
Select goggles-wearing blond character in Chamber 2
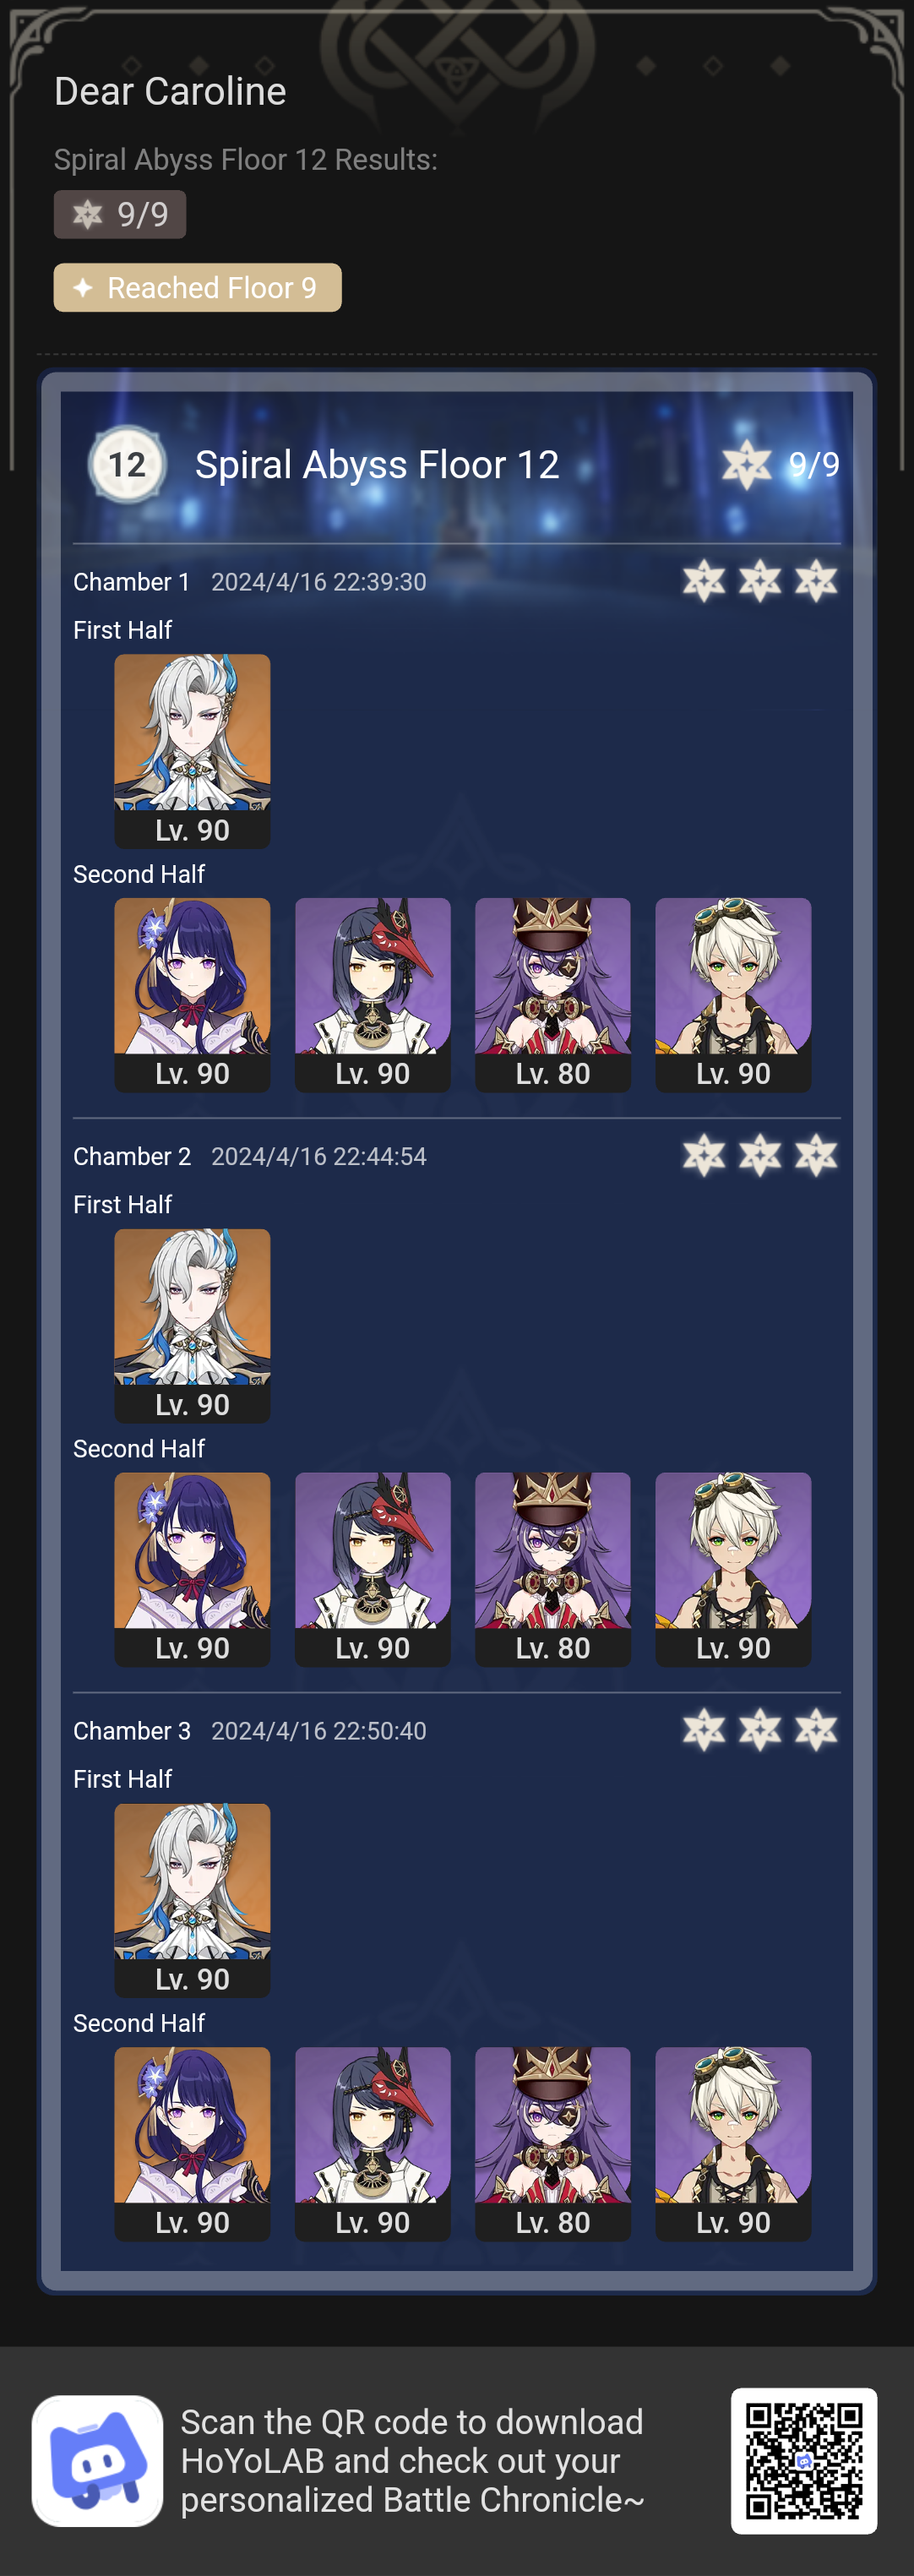click(x=733, y=1569)
